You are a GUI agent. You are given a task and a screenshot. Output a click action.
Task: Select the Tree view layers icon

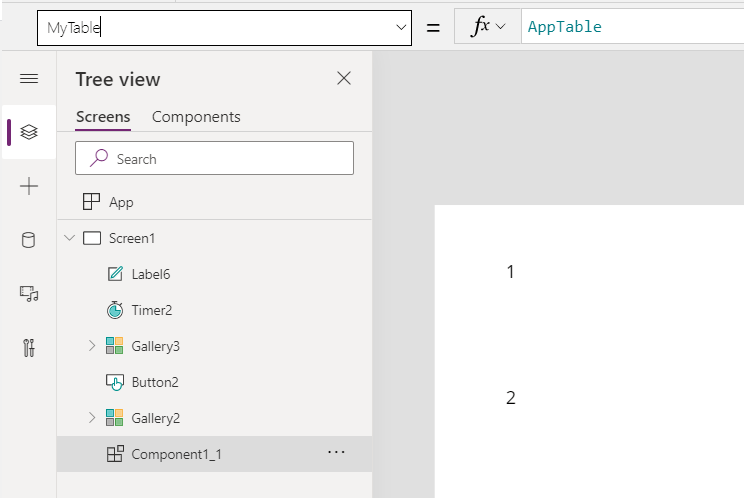29,132
